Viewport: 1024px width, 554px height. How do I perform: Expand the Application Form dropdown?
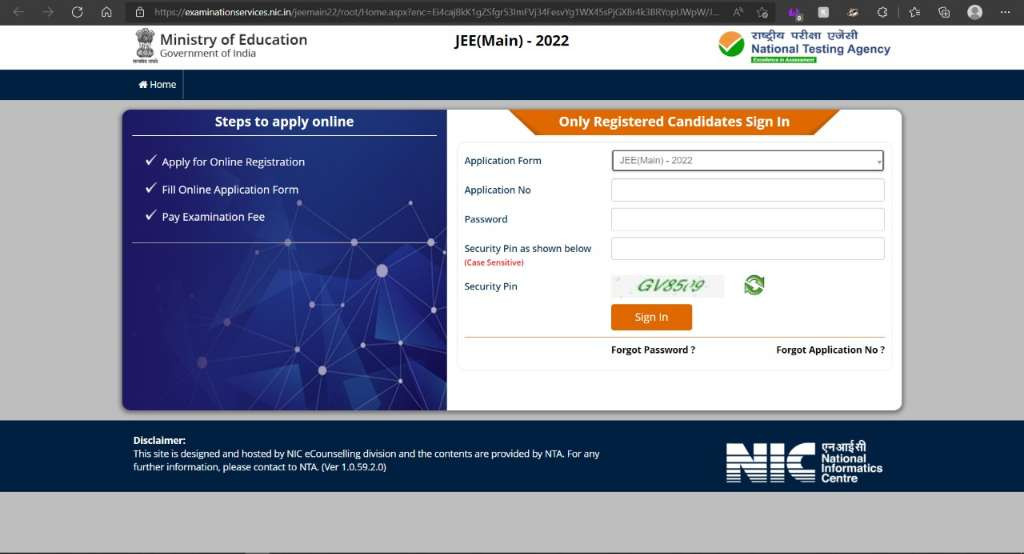[748, 160]
